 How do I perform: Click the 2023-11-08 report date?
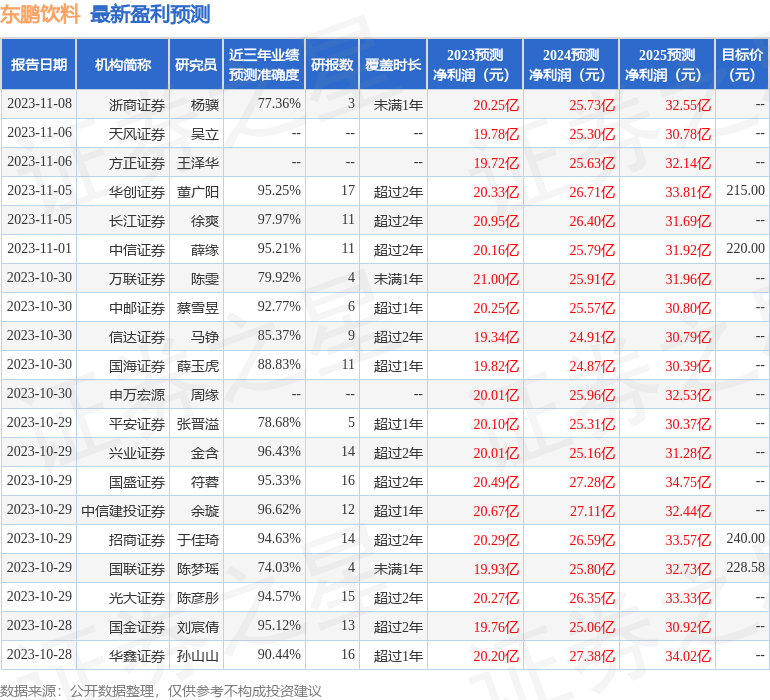[x=39, y=103]
